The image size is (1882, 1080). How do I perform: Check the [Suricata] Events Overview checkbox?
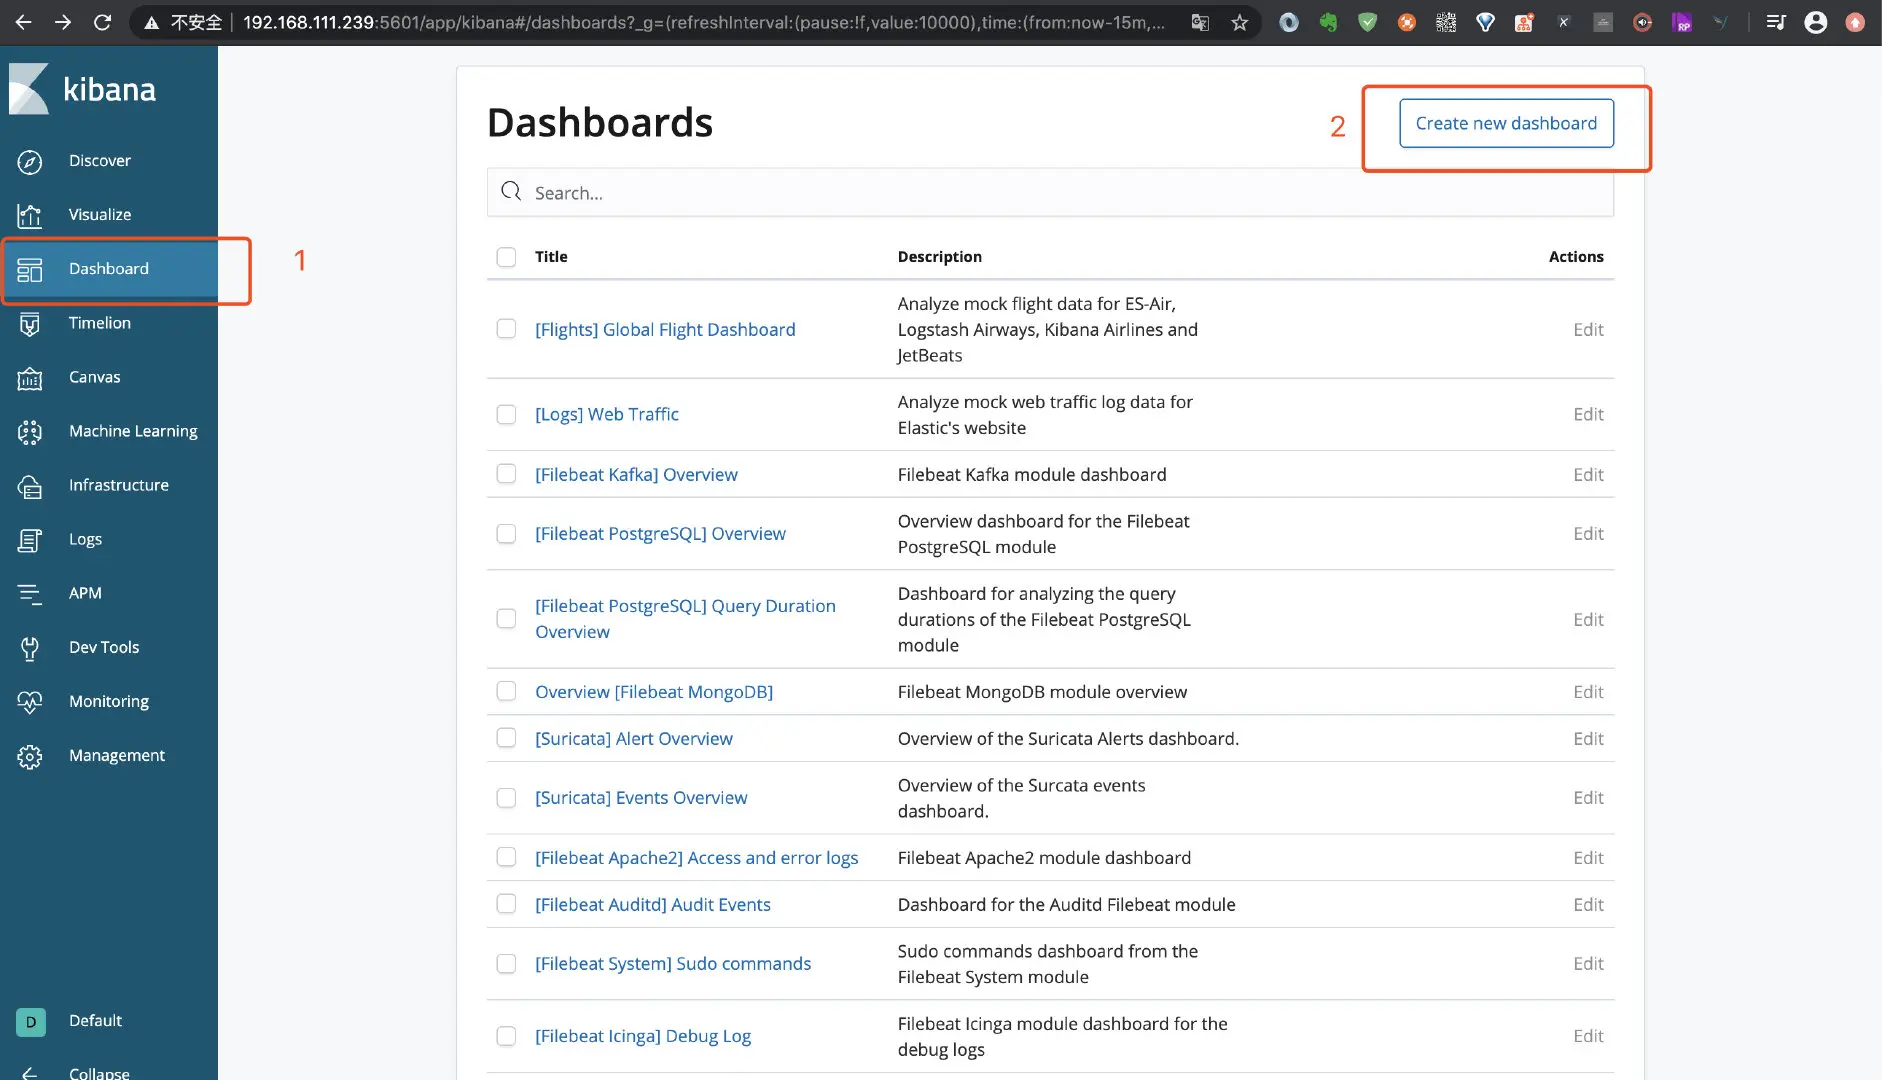[507, 798]
